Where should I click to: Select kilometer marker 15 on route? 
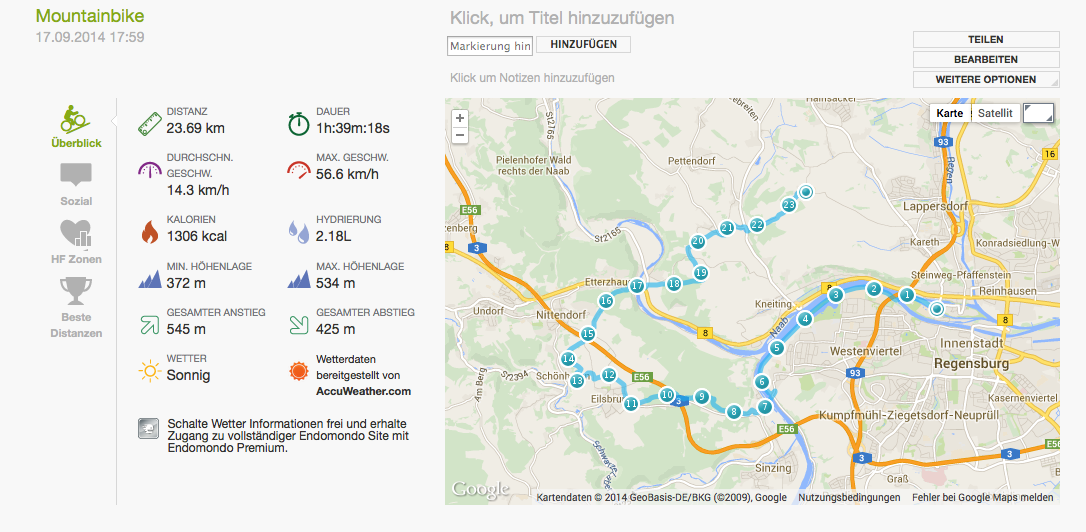[x=588, y=335]
